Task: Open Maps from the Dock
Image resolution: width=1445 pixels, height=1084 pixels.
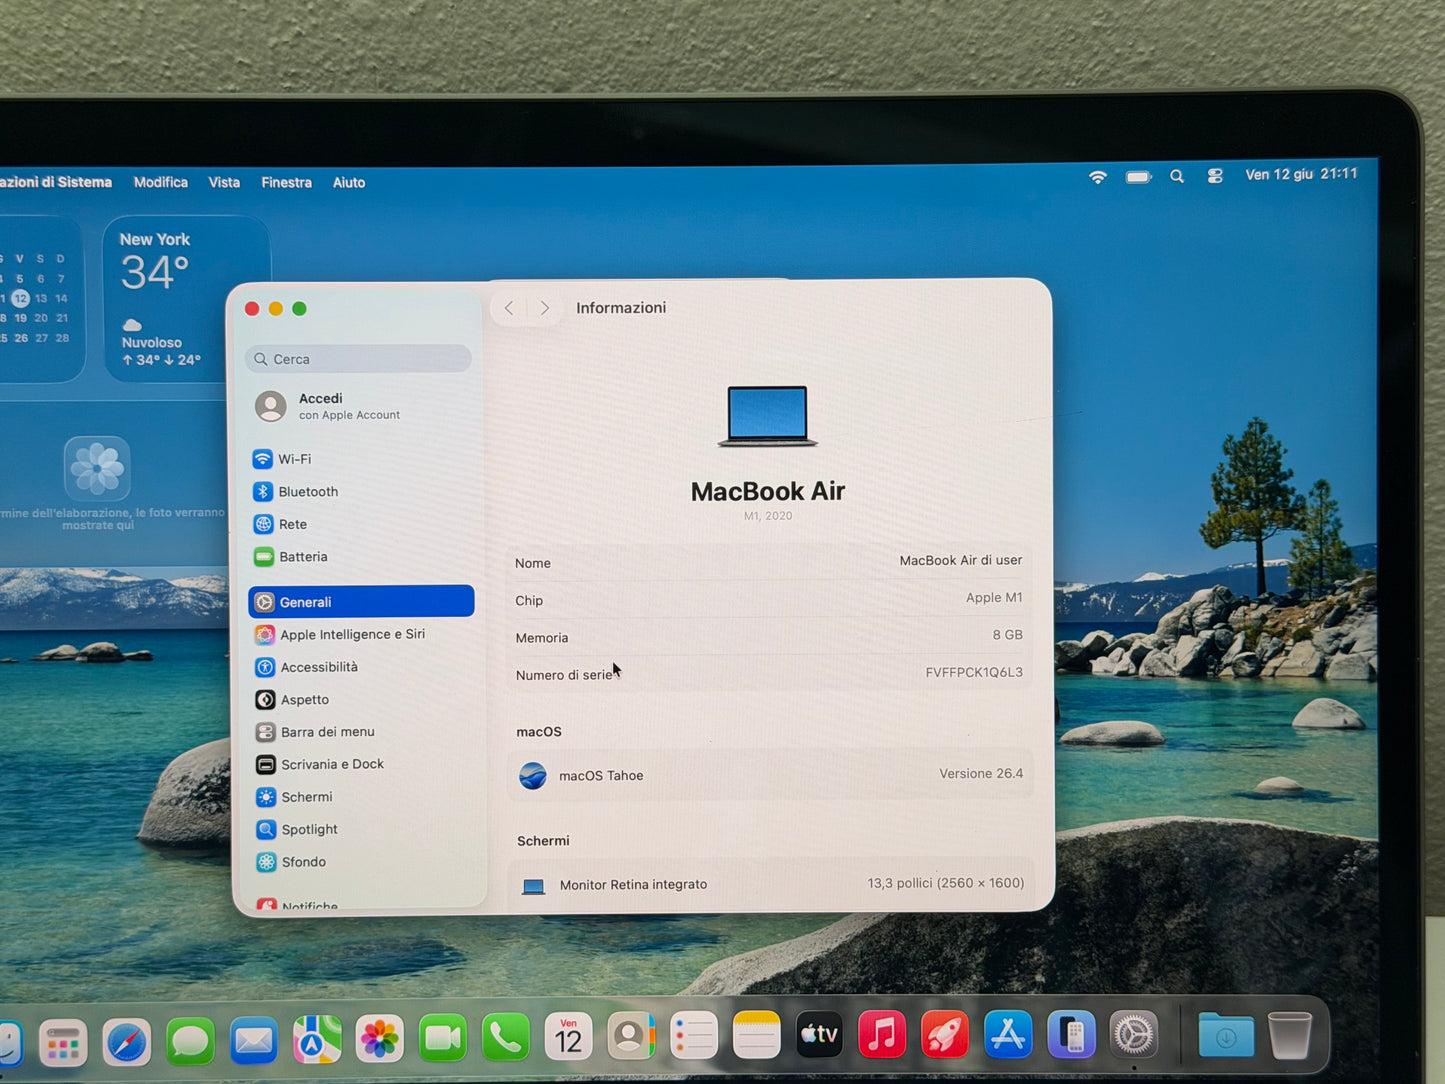Action: point(317,1041)
